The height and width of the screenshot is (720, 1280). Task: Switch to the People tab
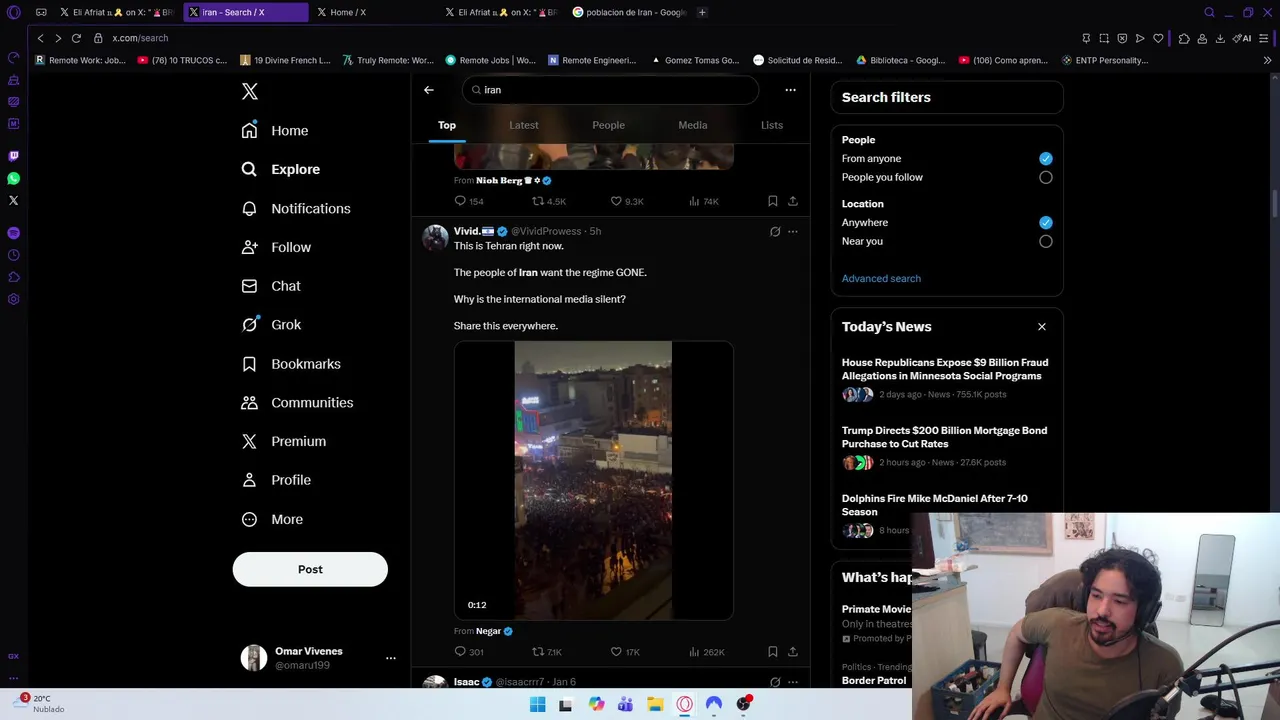608,125
